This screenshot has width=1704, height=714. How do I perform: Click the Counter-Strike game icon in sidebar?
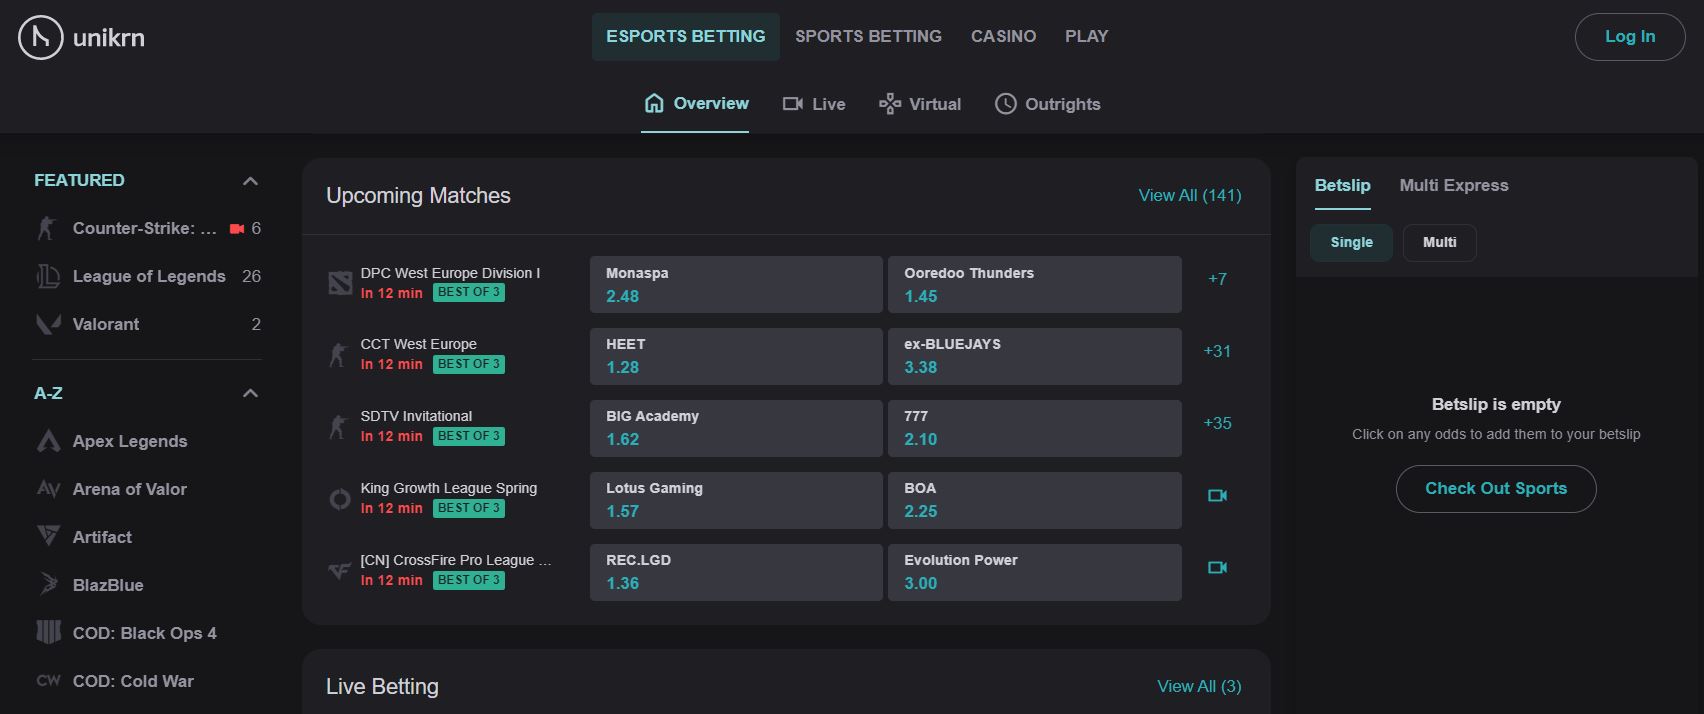[47, 228]
